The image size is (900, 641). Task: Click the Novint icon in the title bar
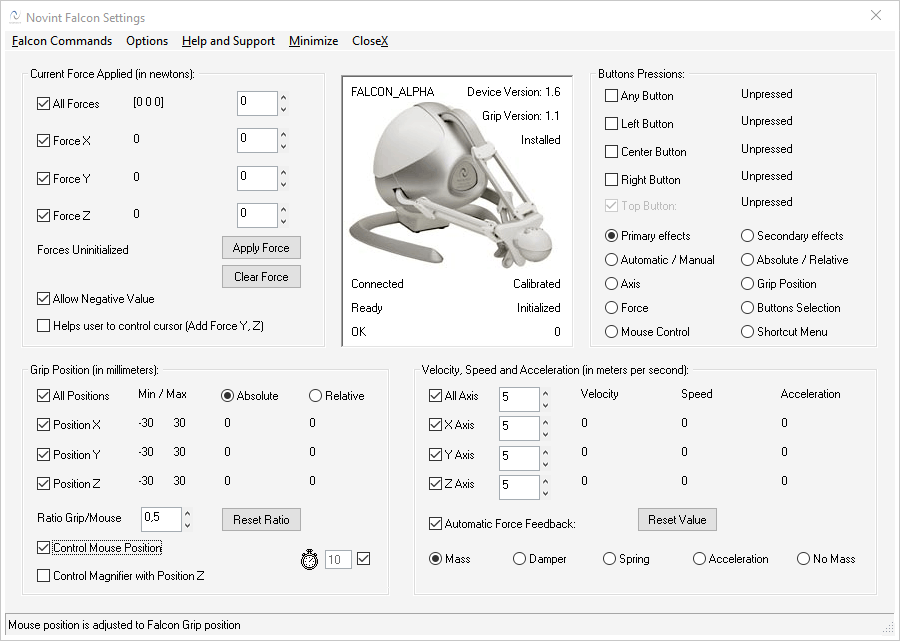[x=13, y=16]
